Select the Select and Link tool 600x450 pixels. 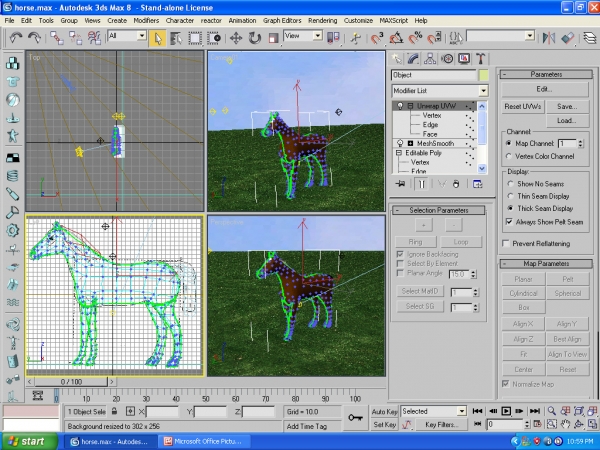coord(57,38)
